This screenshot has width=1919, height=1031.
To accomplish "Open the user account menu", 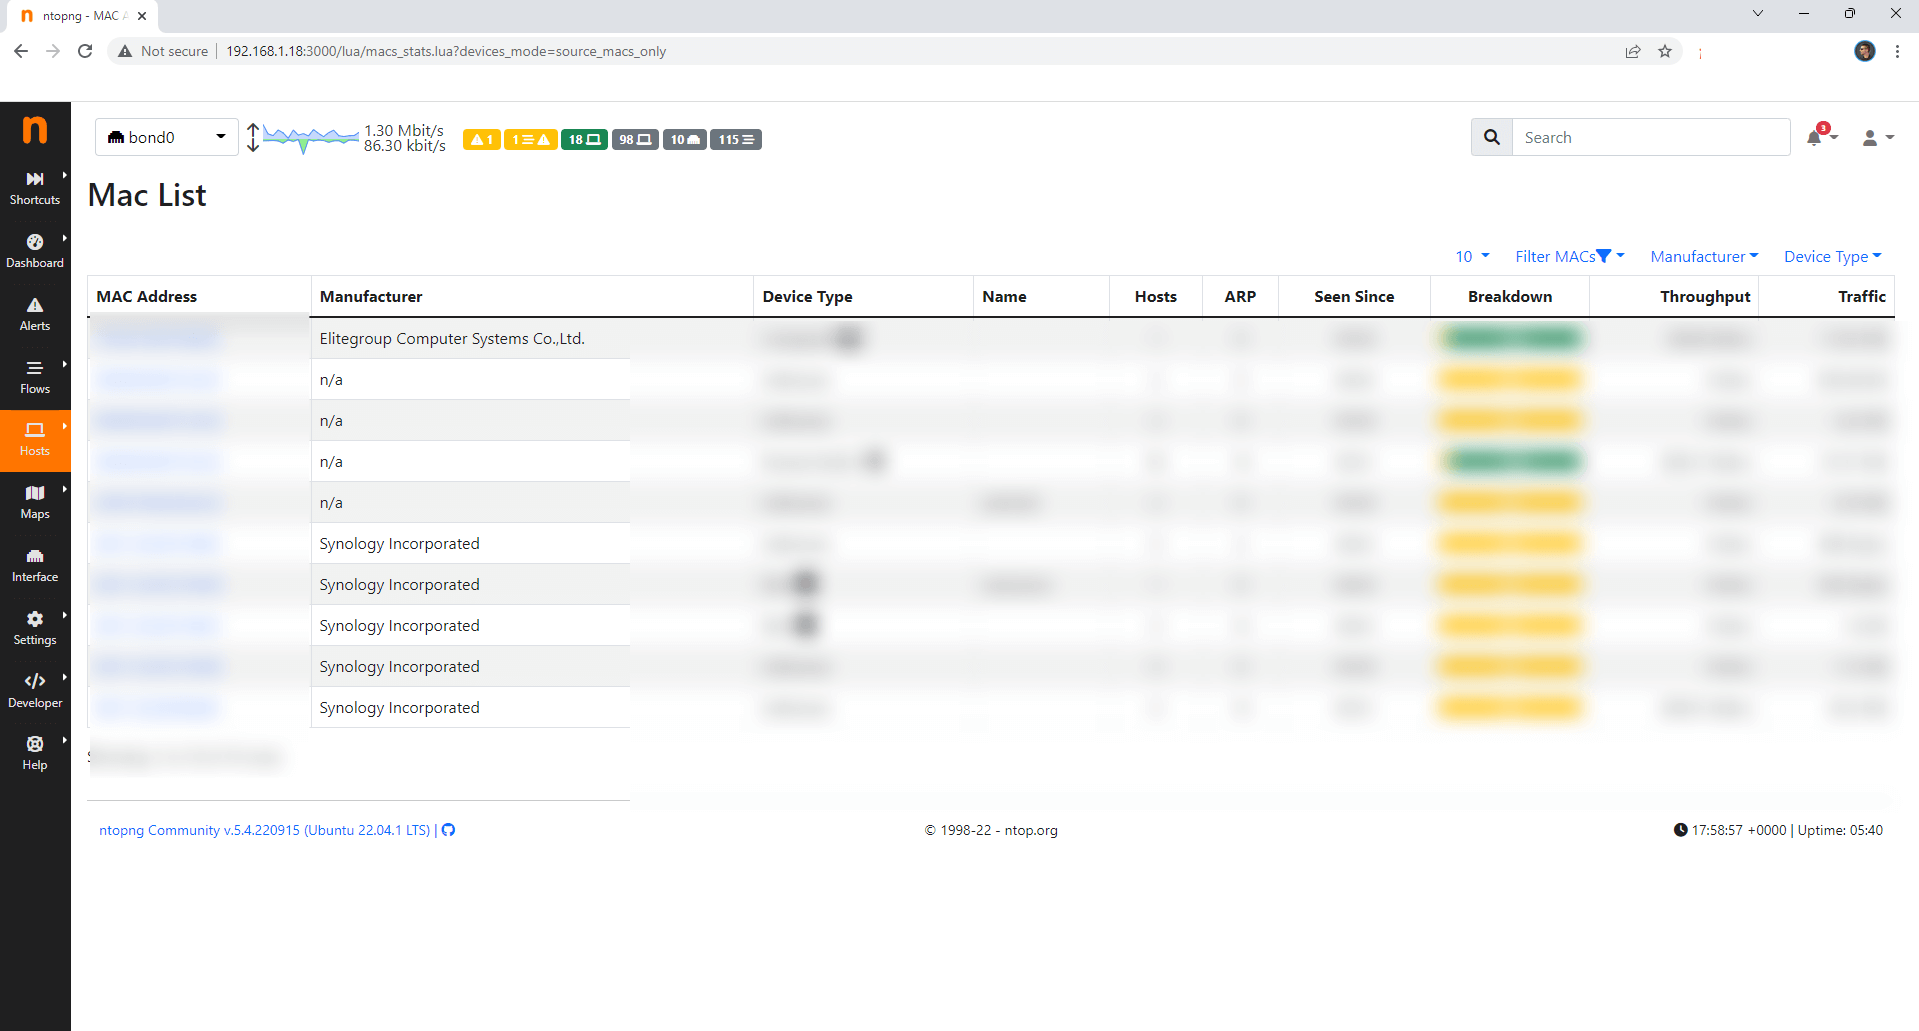I will (x=1877, y=138).
